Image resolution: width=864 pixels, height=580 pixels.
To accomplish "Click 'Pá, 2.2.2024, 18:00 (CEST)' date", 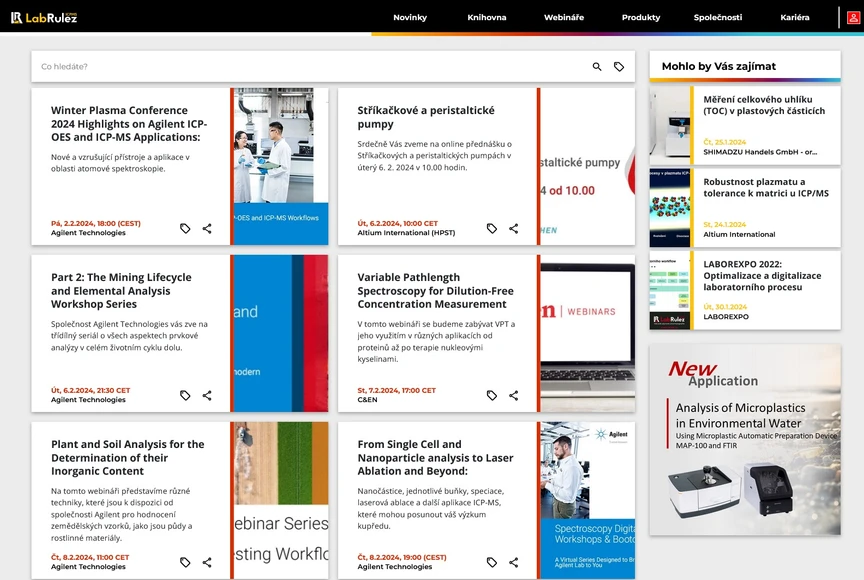I will [x=96, y=223].
